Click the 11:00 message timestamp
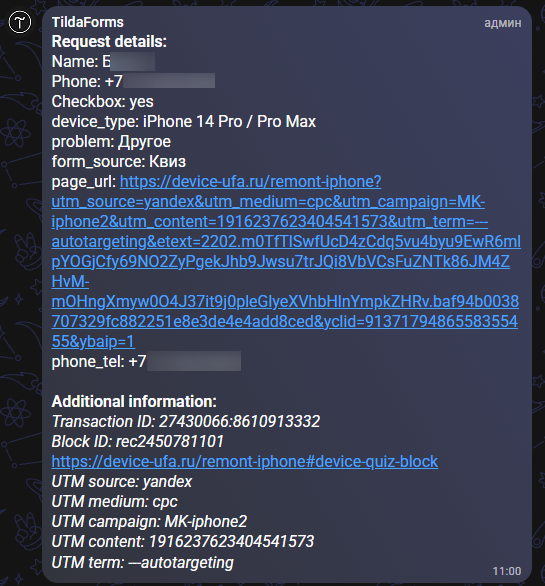The height and width of the screenshot is (586, 545). coord(507,571)
